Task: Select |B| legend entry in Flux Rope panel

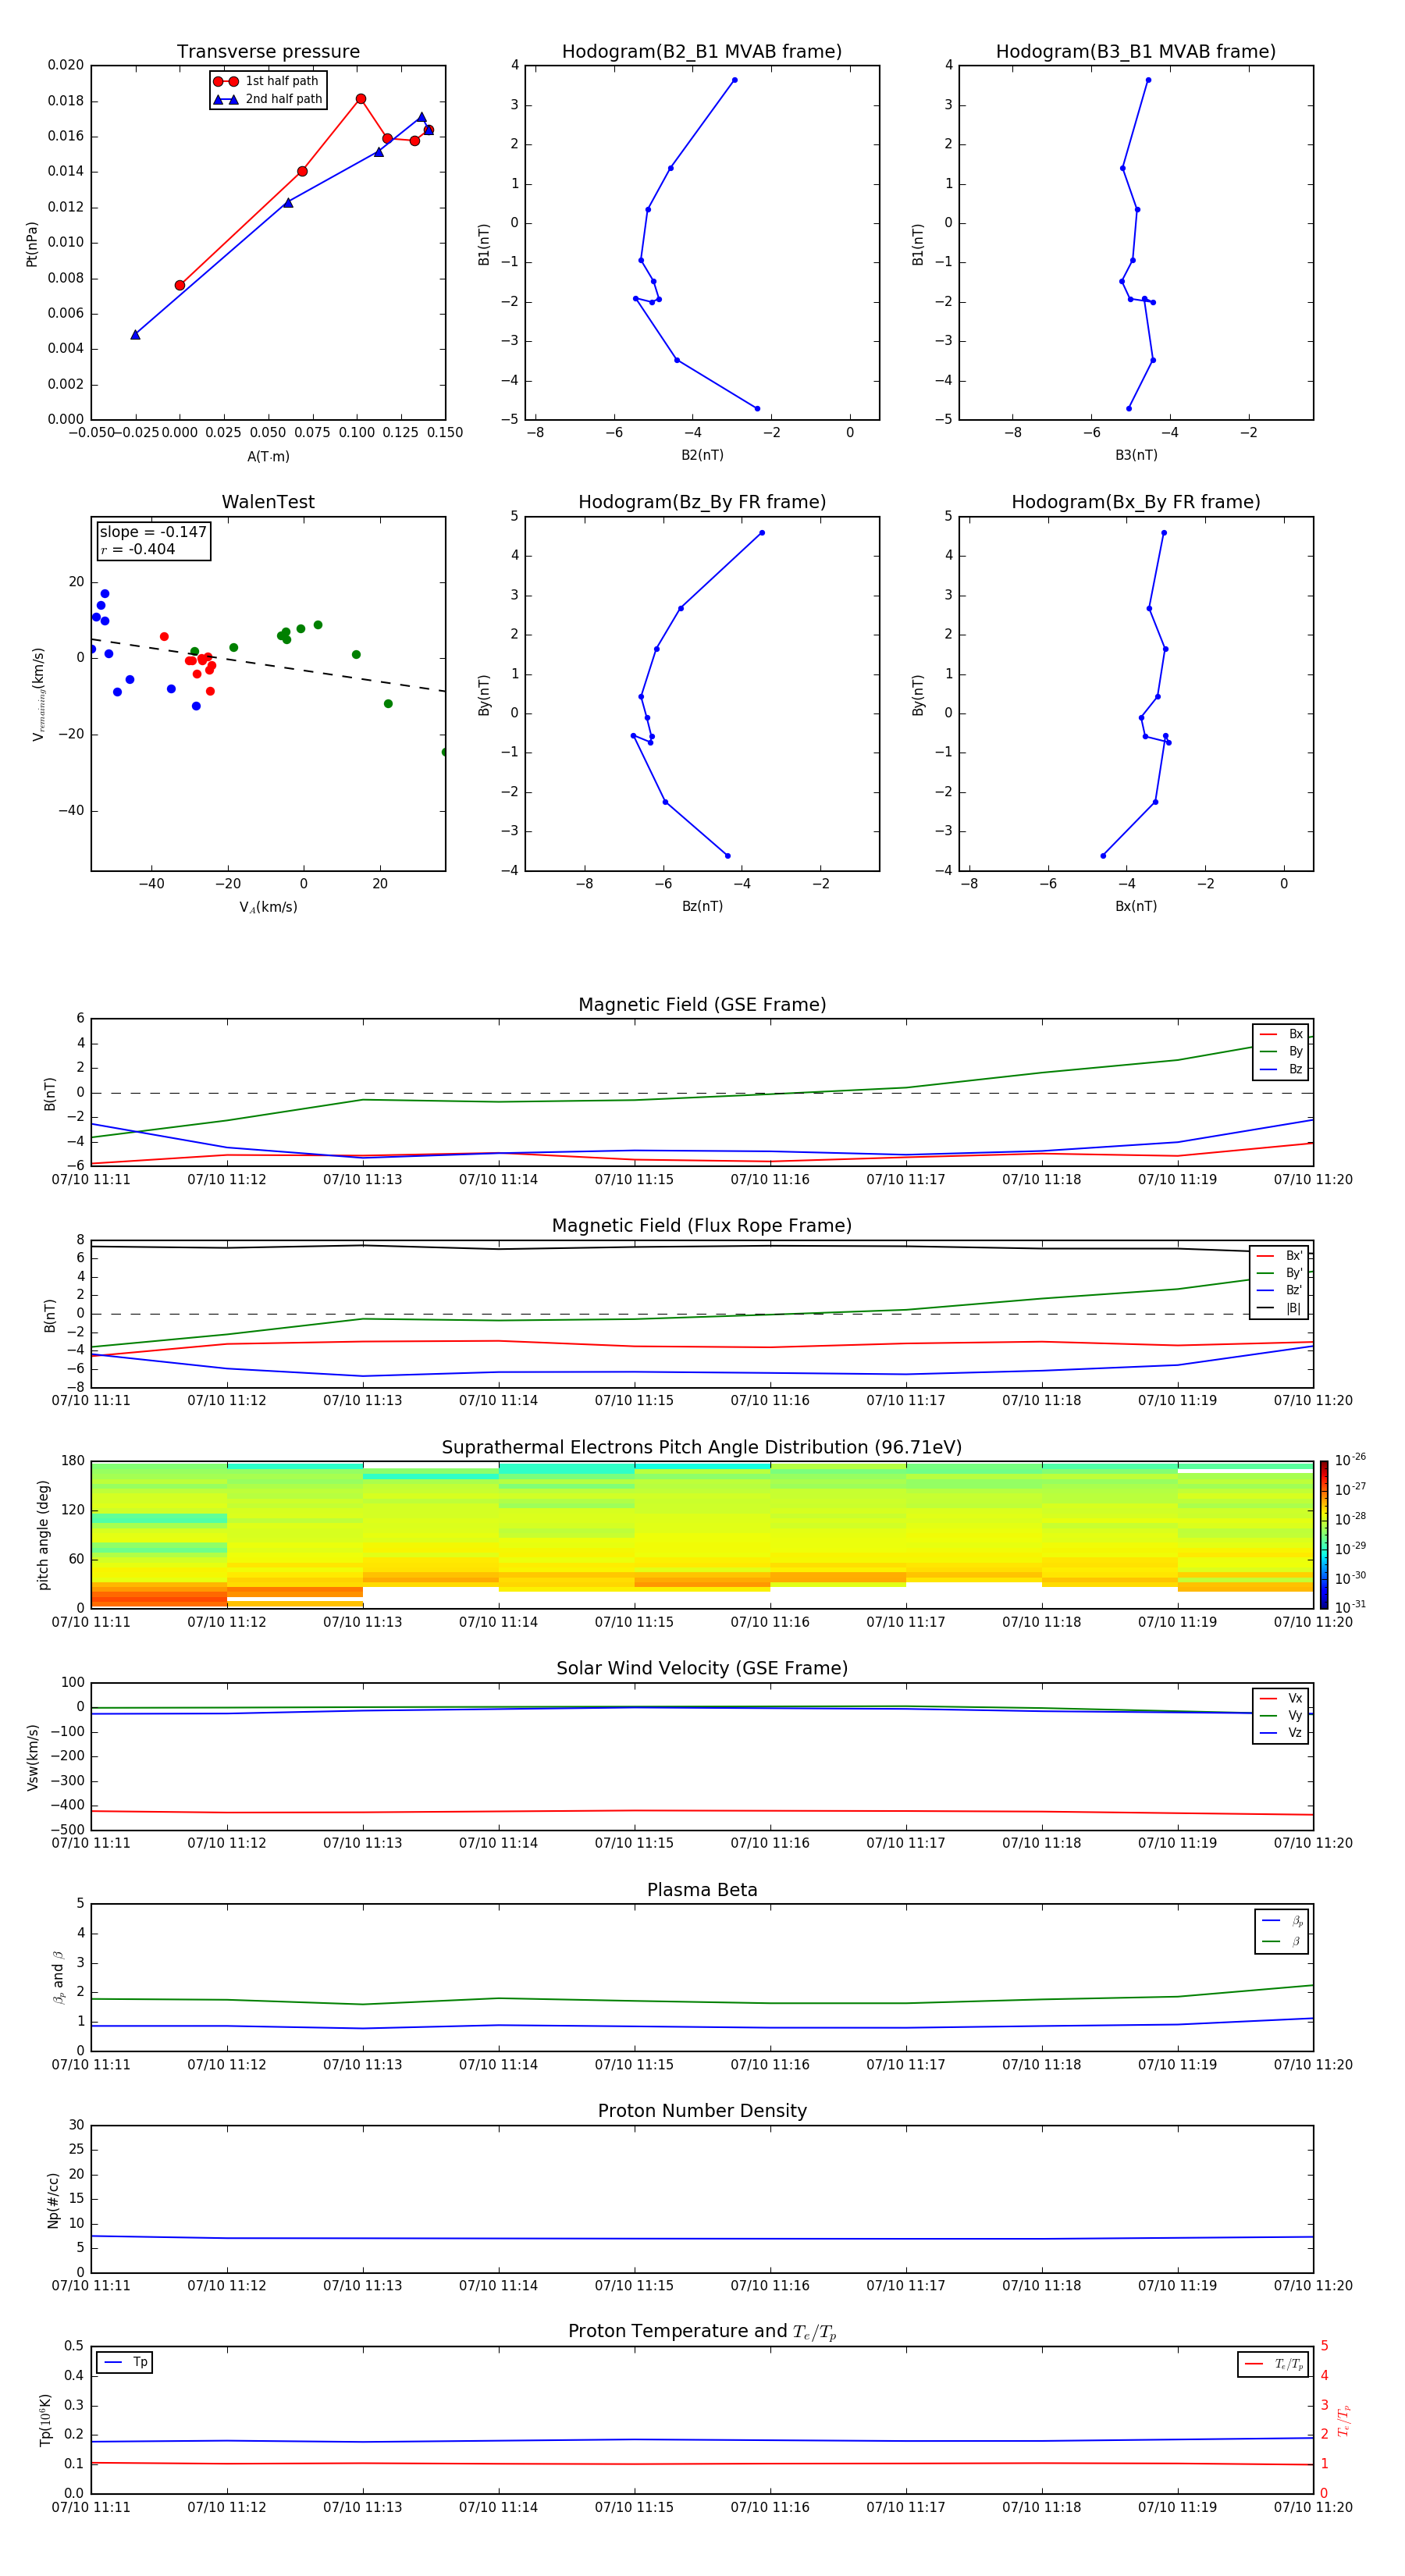Action: [x=1281, y=1308]
